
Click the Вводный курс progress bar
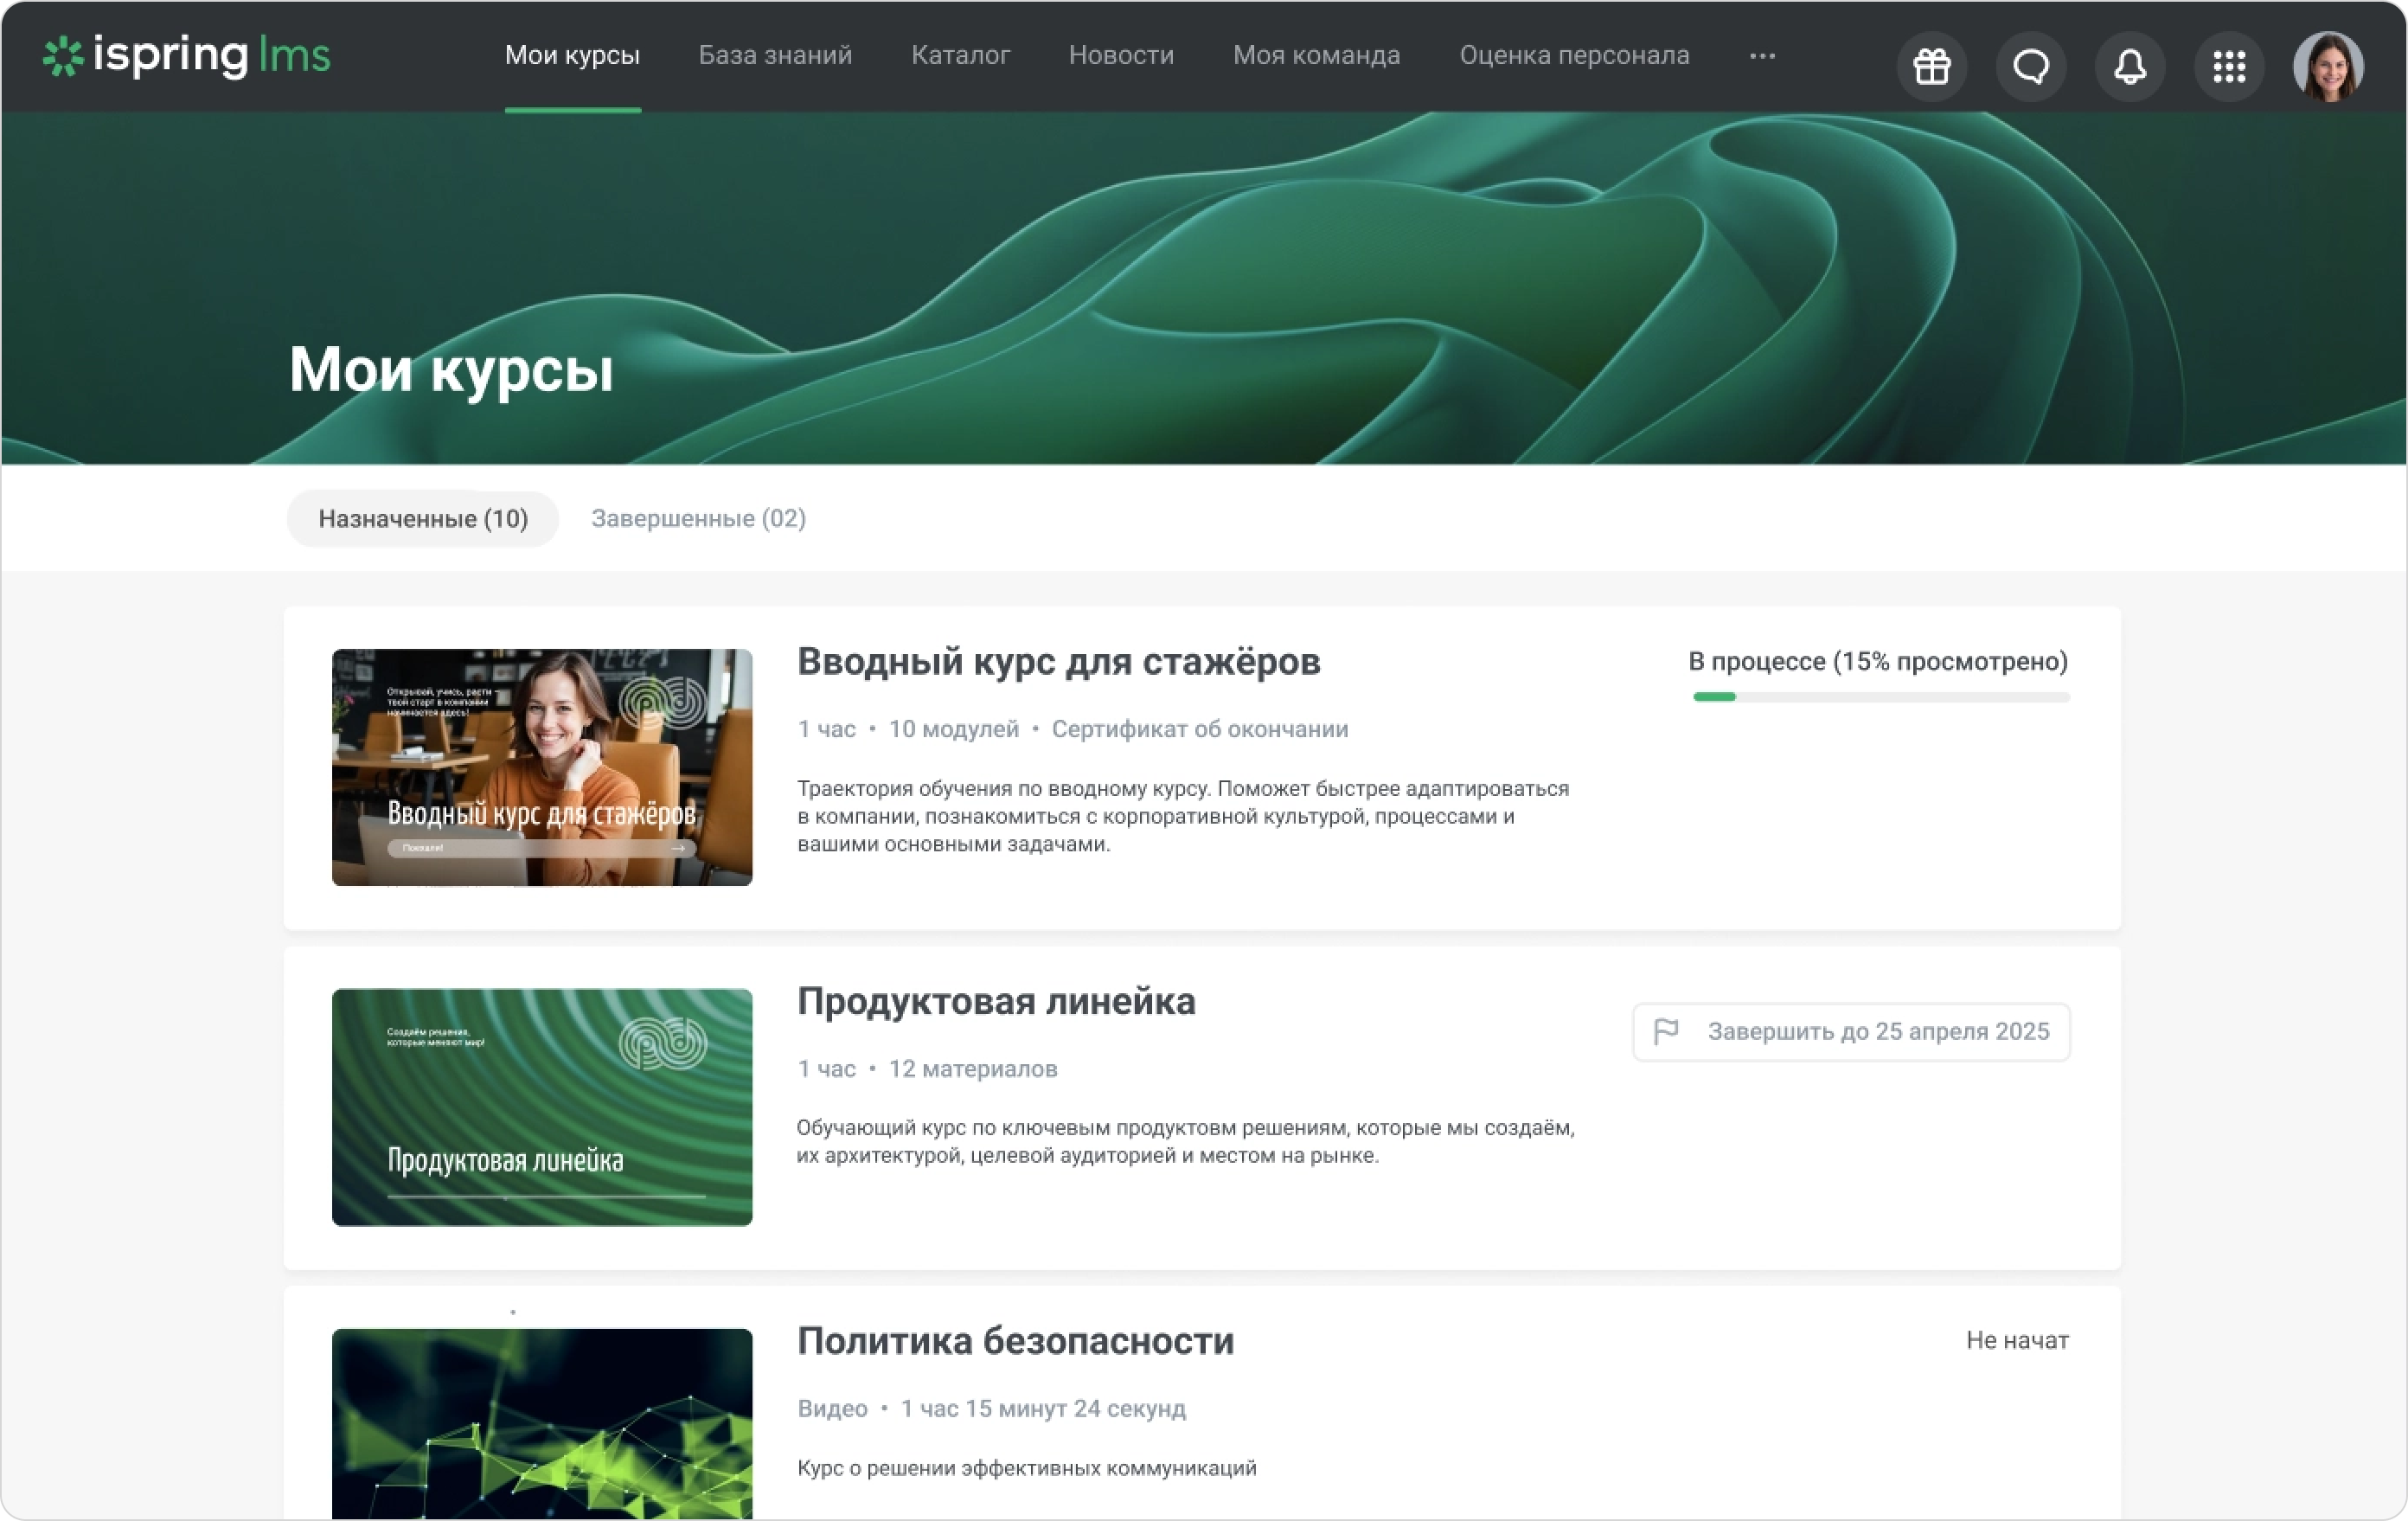pos(1881,697)
